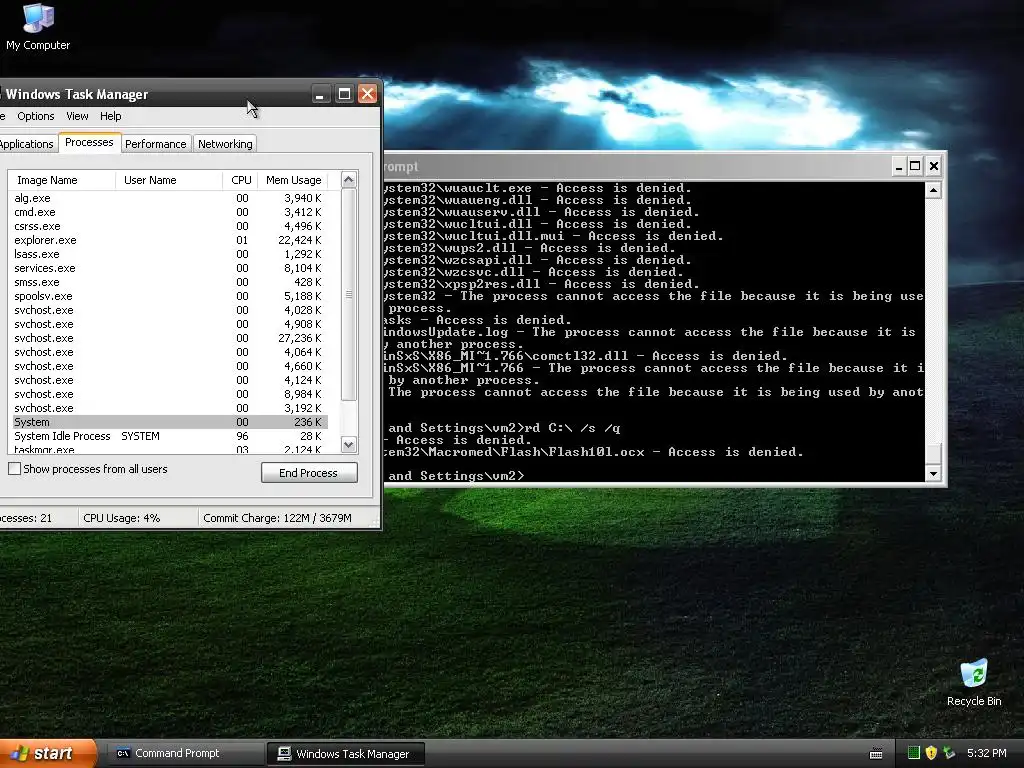The width and height of the screenshot is (1024, 768).
Task: Select the cmd.exe process row
Action: [170, 212]
